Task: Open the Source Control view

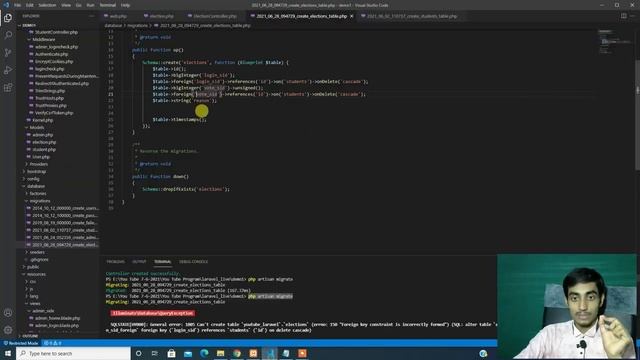Action: [8, 53]
